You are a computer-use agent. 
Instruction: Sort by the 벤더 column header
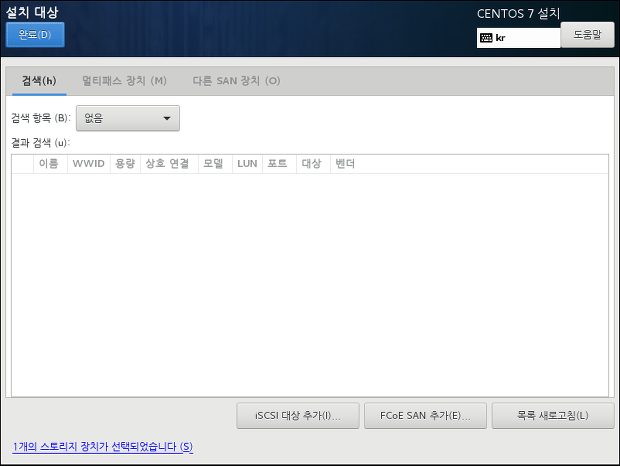point(345,164)
